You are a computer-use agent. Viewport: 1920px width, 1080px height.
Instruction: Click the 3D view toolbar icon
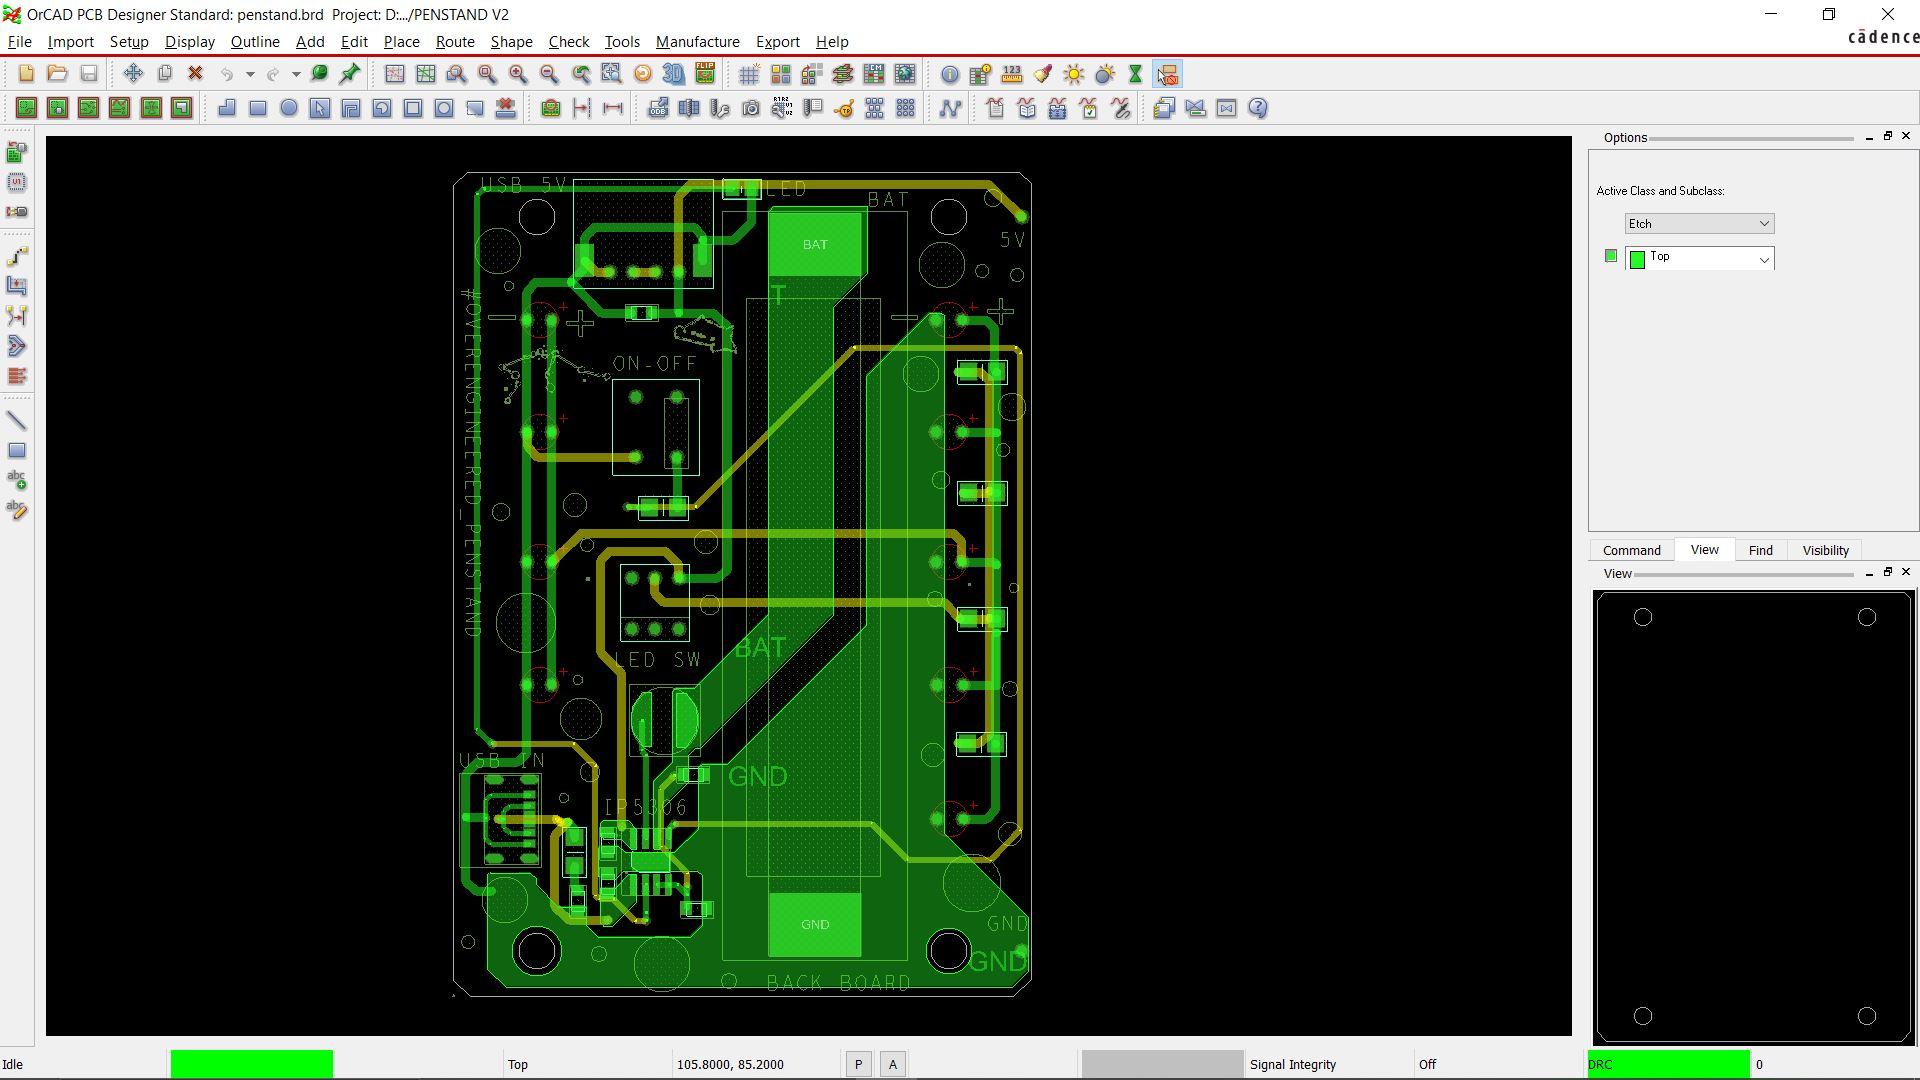(673, 74)
